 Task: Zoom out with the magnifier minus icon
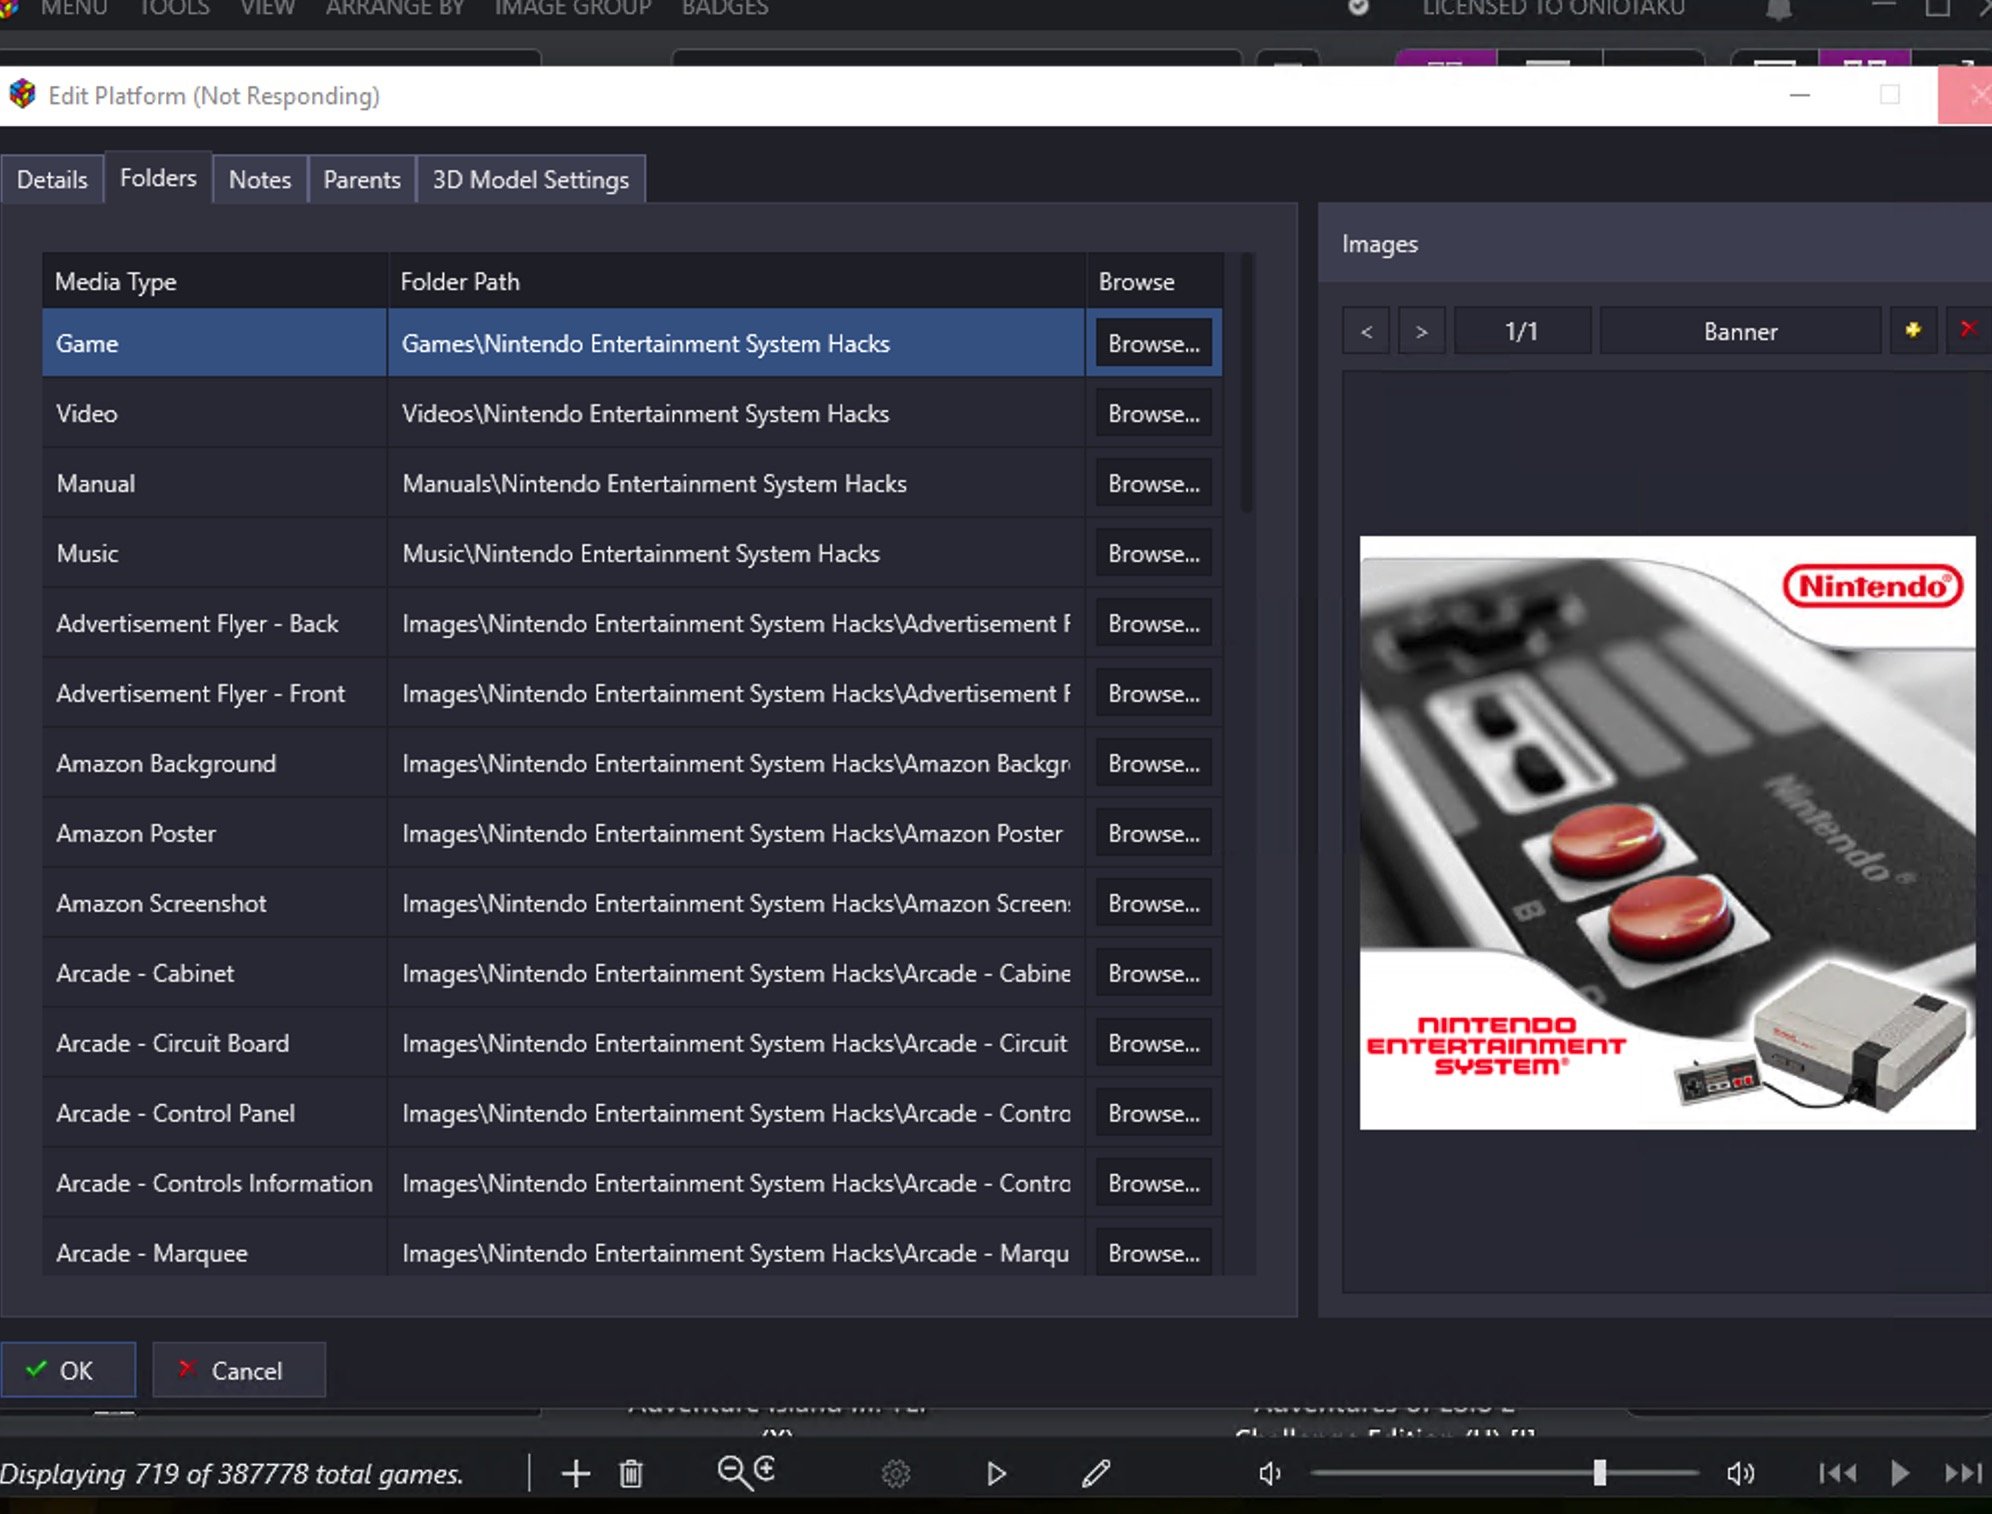point(733,1472)
